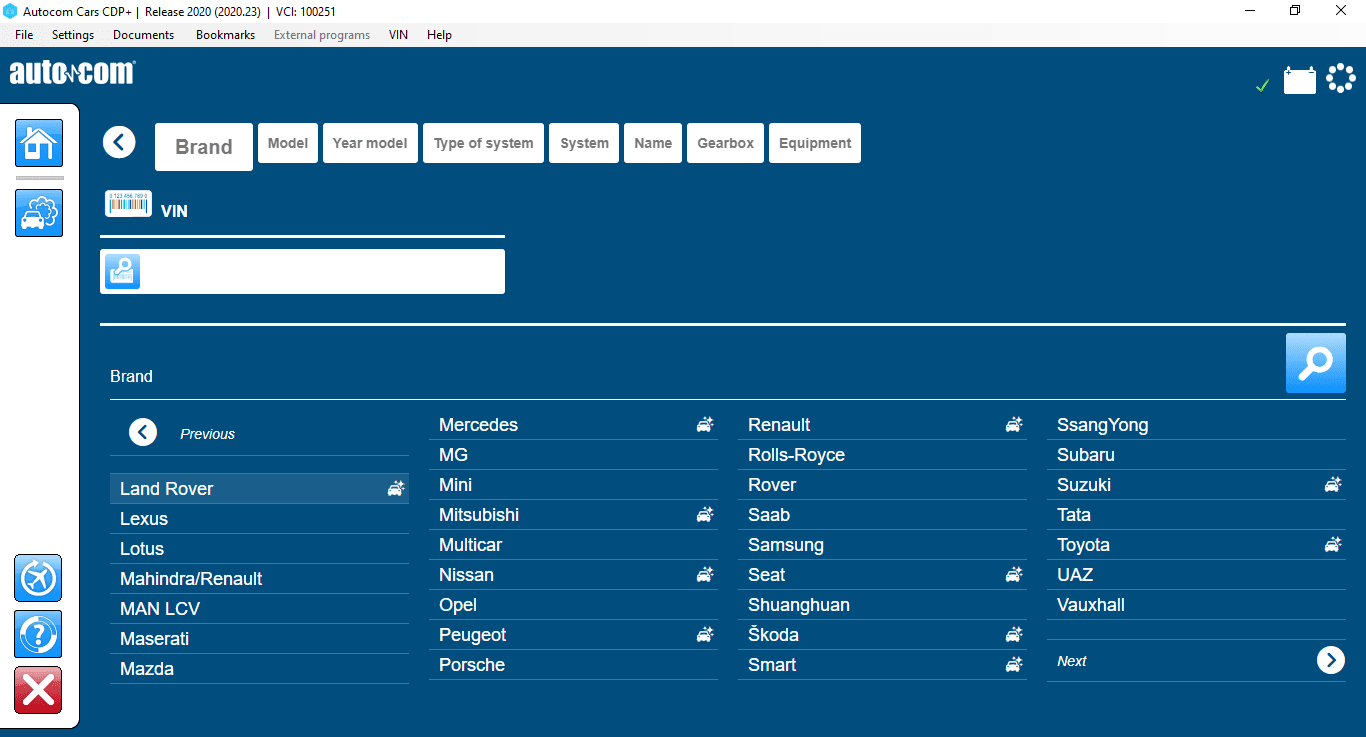Viewport: 1366px width, 737px height.
Task: Return to Previous brand page
Action: [x=143, y=433]
